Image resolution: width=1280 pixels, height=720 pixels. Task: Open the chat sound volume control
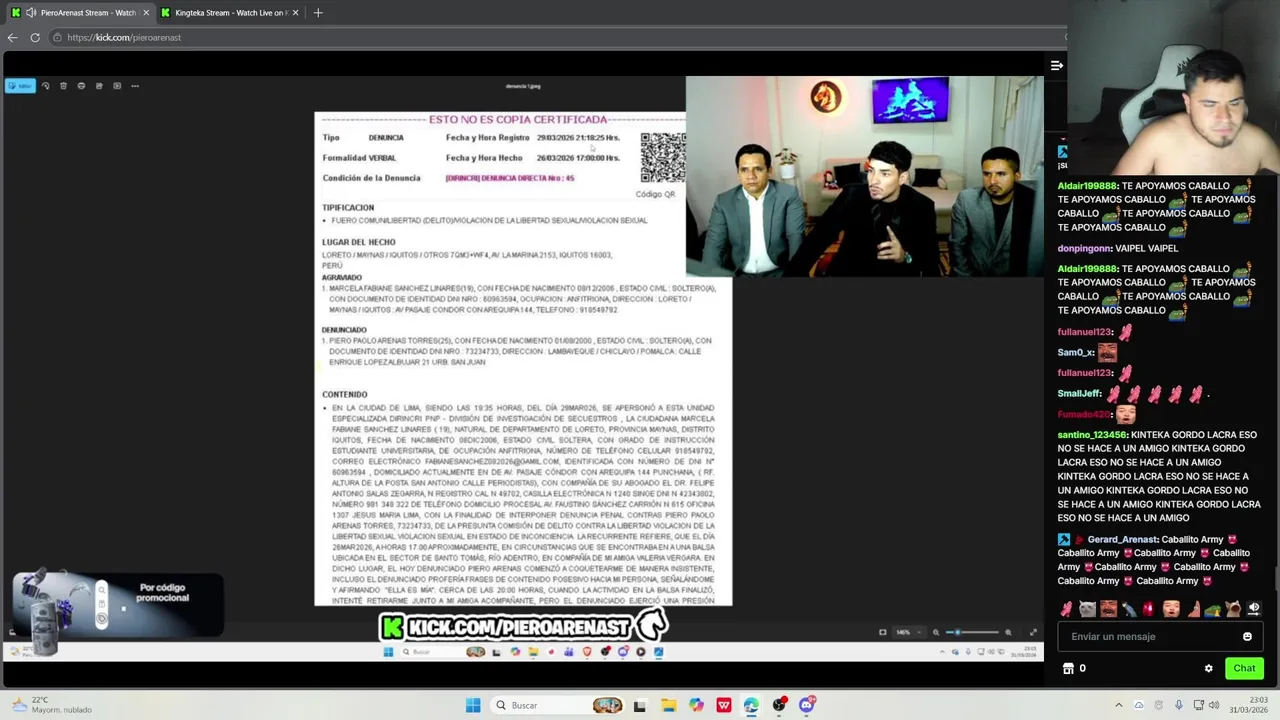click(1254, 608)
